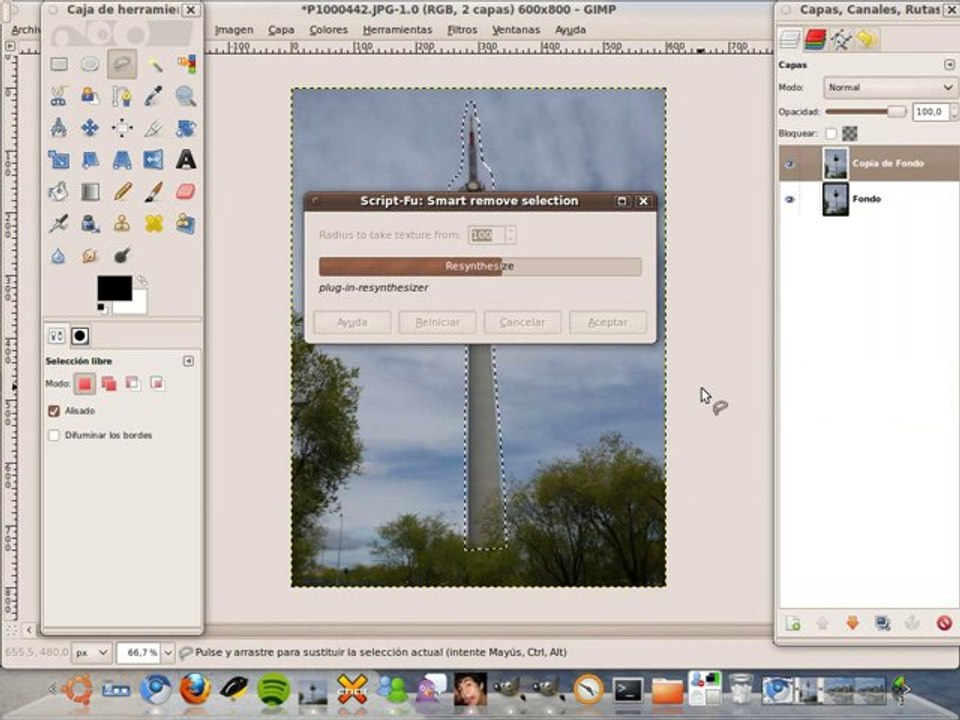Create a new layer with bottom icon

coord(793,623)
